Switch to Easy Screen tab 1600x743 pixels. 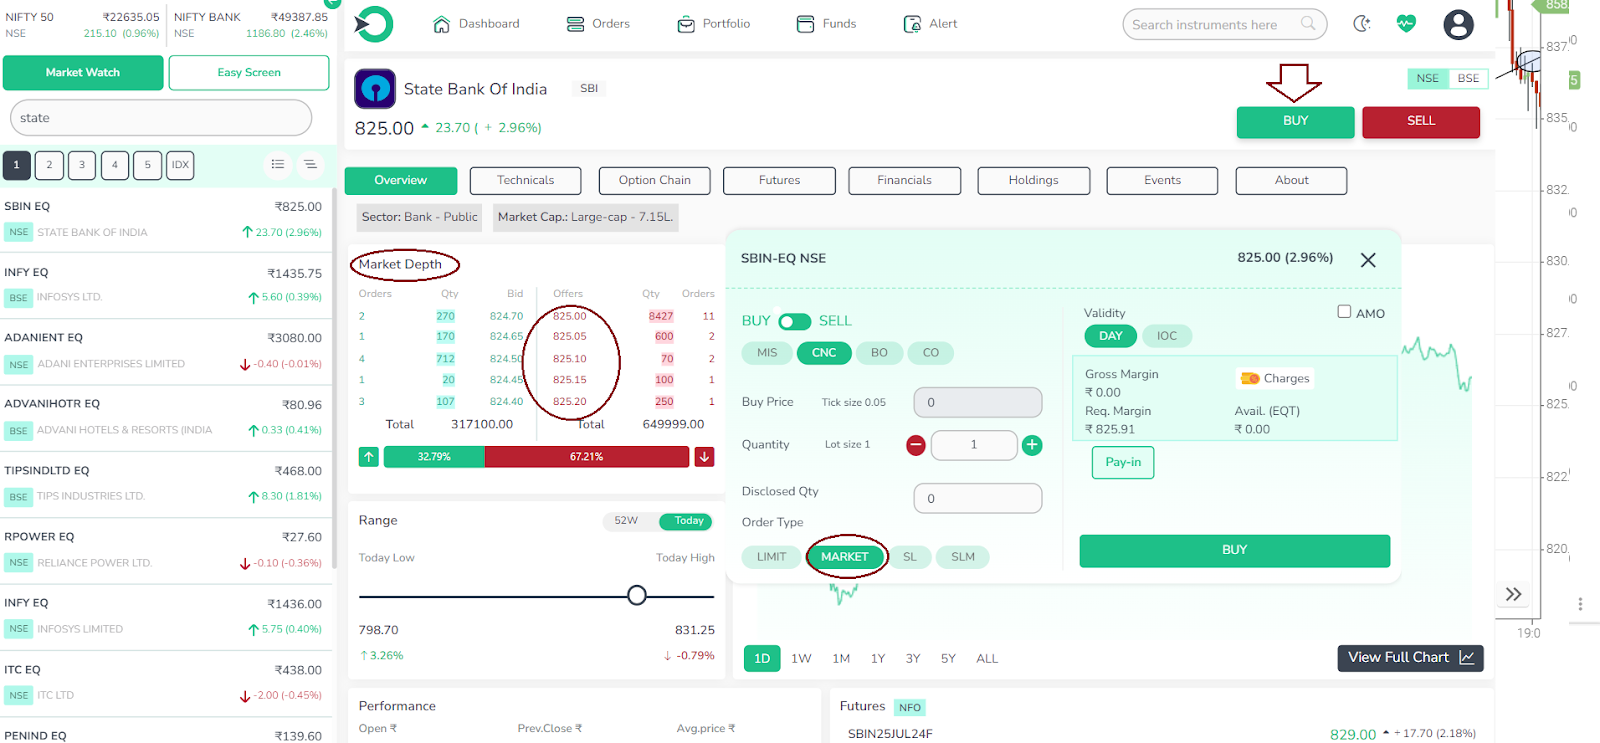(x=249, y=73)
